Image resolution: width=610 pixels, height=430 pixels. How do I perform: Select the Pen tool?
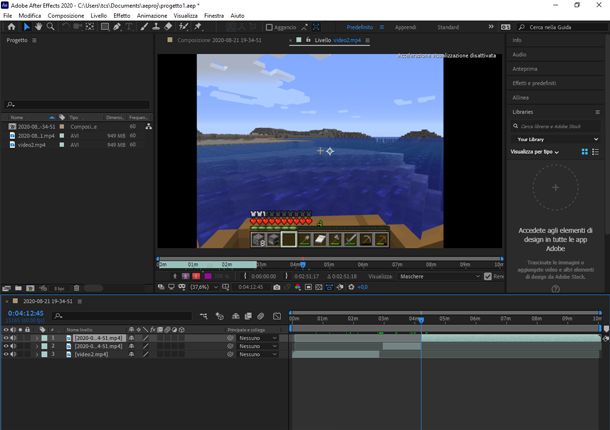point(117,27)
